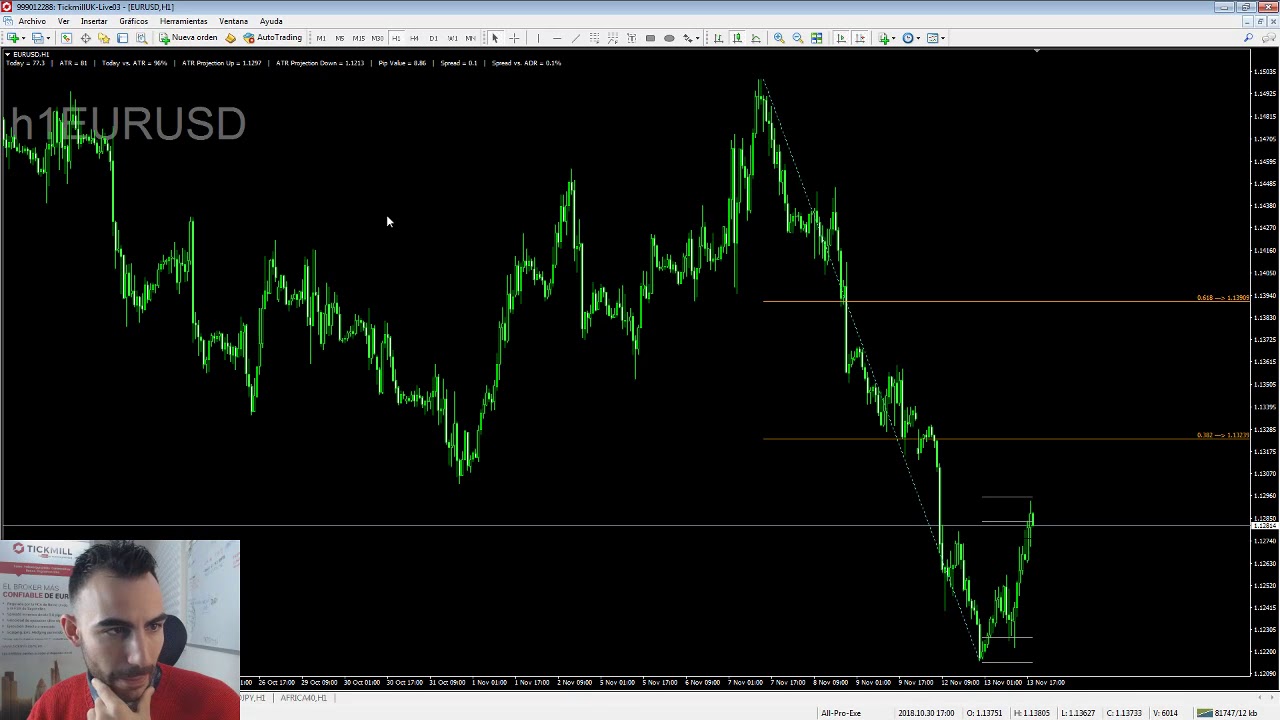Switch chart to candlesticks

coord(737,38)
